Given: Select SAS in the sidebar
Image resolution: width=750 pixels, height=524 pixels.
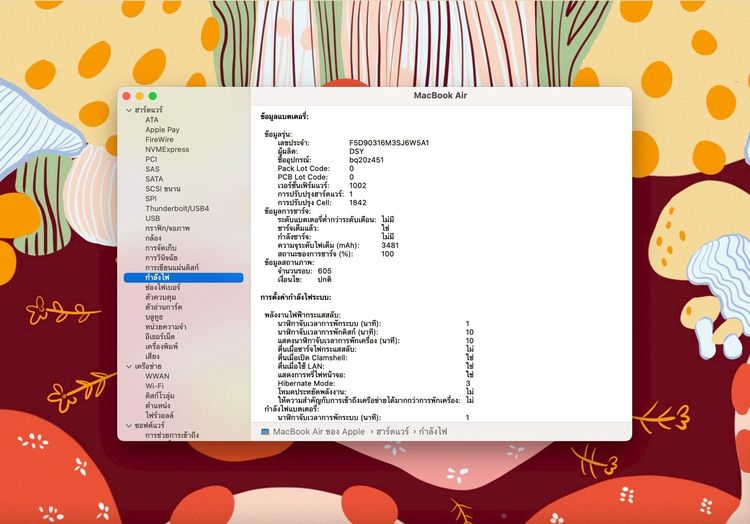Looking at the screenshot, I should click(152, 169).
